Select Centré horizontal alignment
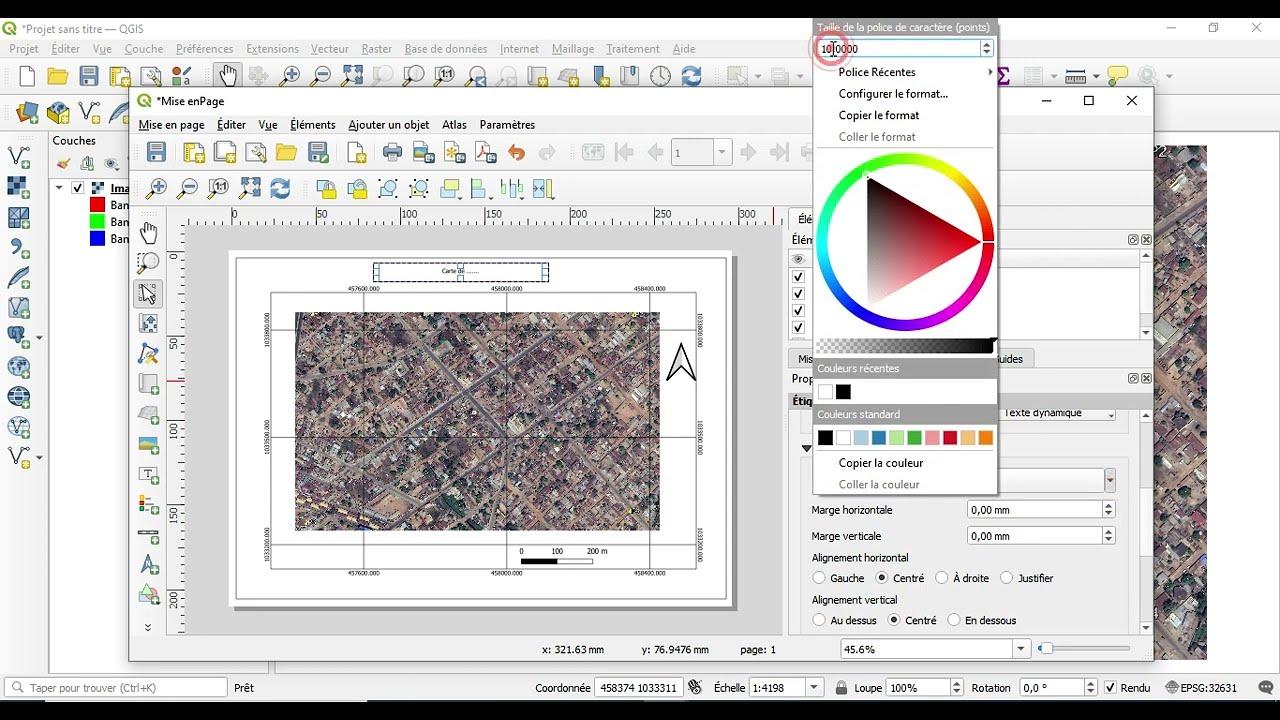The image size is (1280, 720). [x=881, y=578]
